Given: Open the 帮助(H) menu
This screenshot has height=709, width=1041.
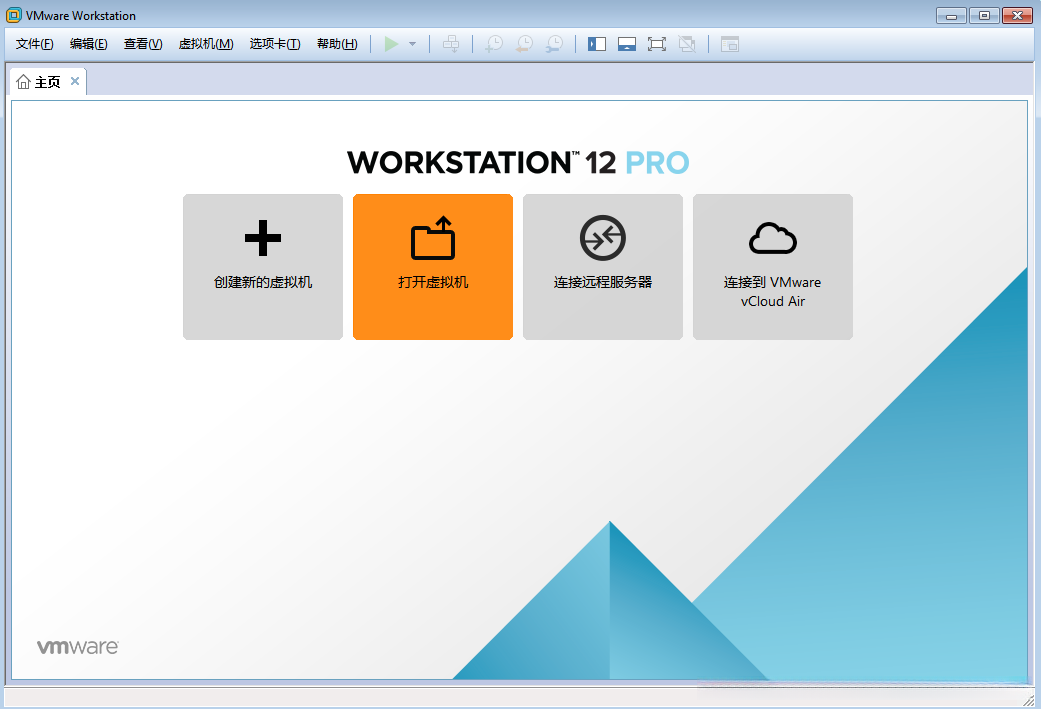Looking at the screenshot, I should coord(337,44).
